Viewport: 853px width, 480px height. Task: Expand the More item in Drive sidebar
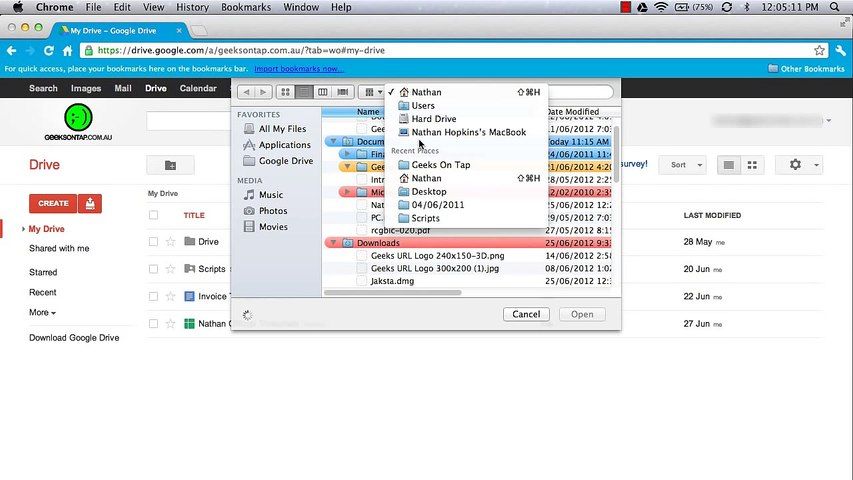42,312
